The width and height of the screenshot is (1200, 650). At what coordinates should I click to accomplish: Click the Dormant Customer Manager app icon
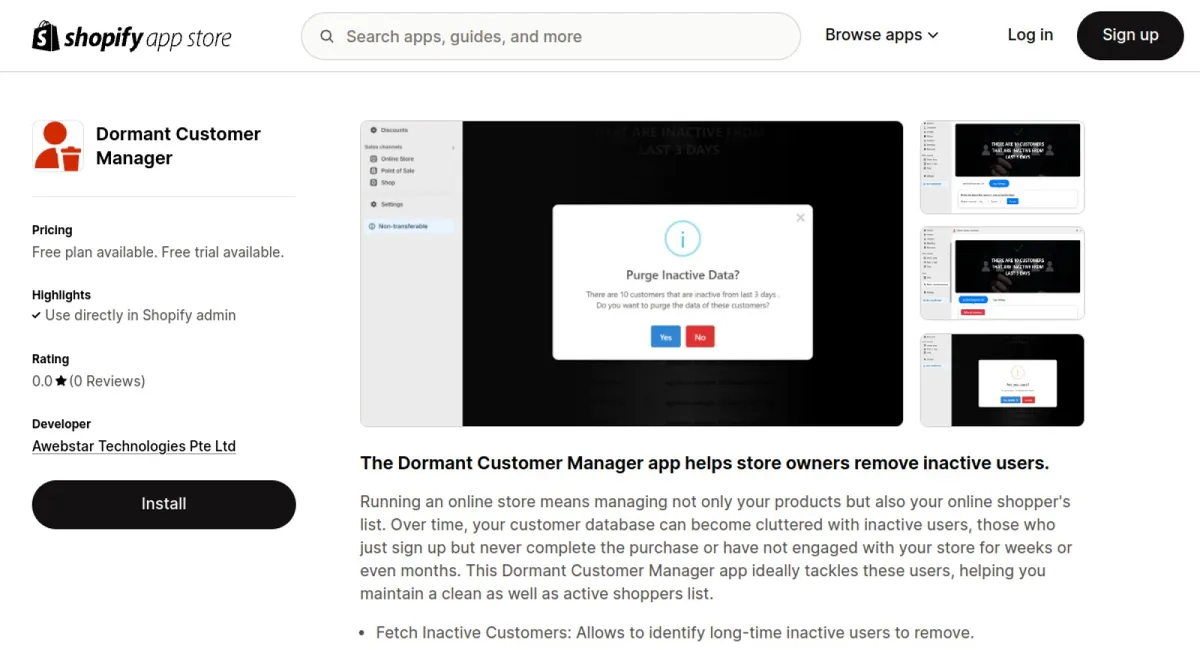(58, 146)
